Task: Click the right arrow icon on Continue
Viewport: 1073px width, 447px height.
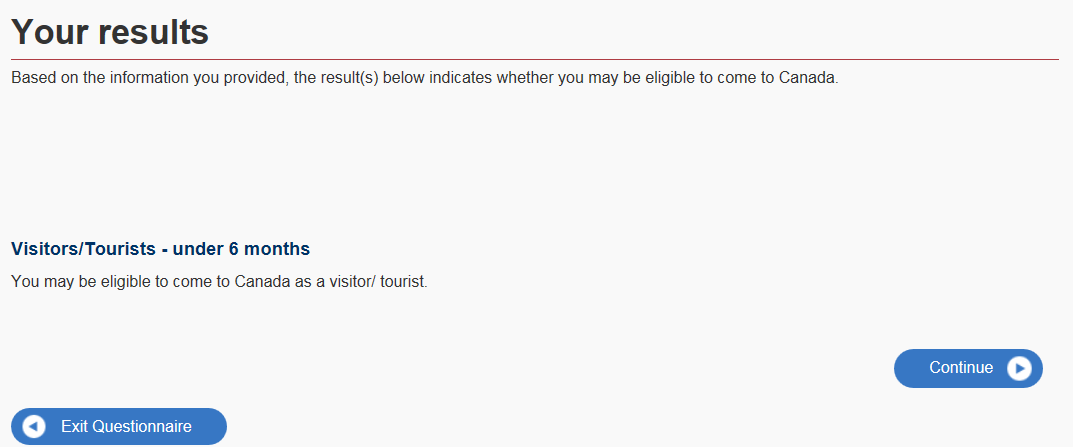Action: [1018, 368]
